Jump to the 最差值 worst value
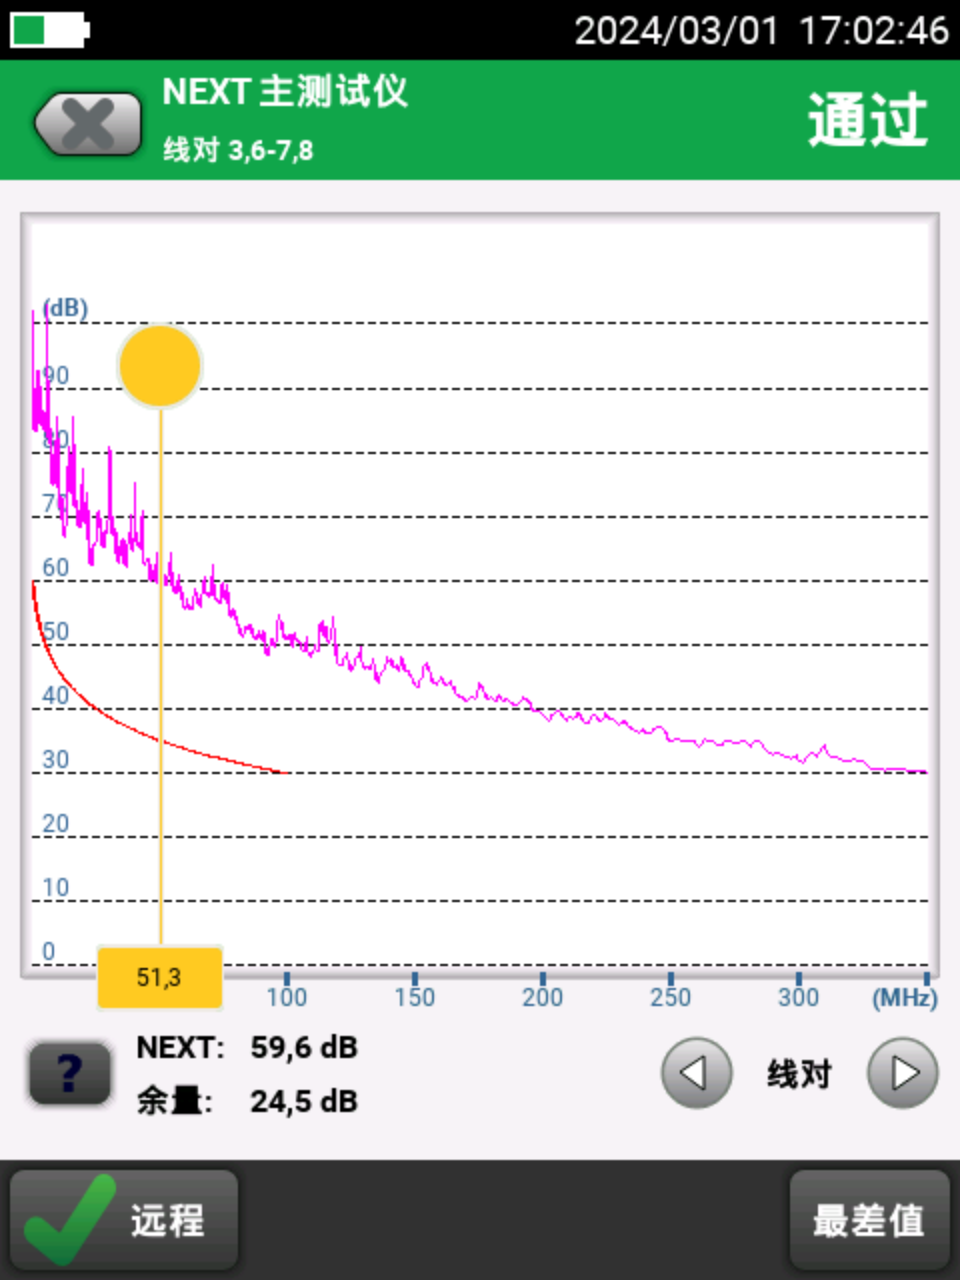 point(869,1220)
